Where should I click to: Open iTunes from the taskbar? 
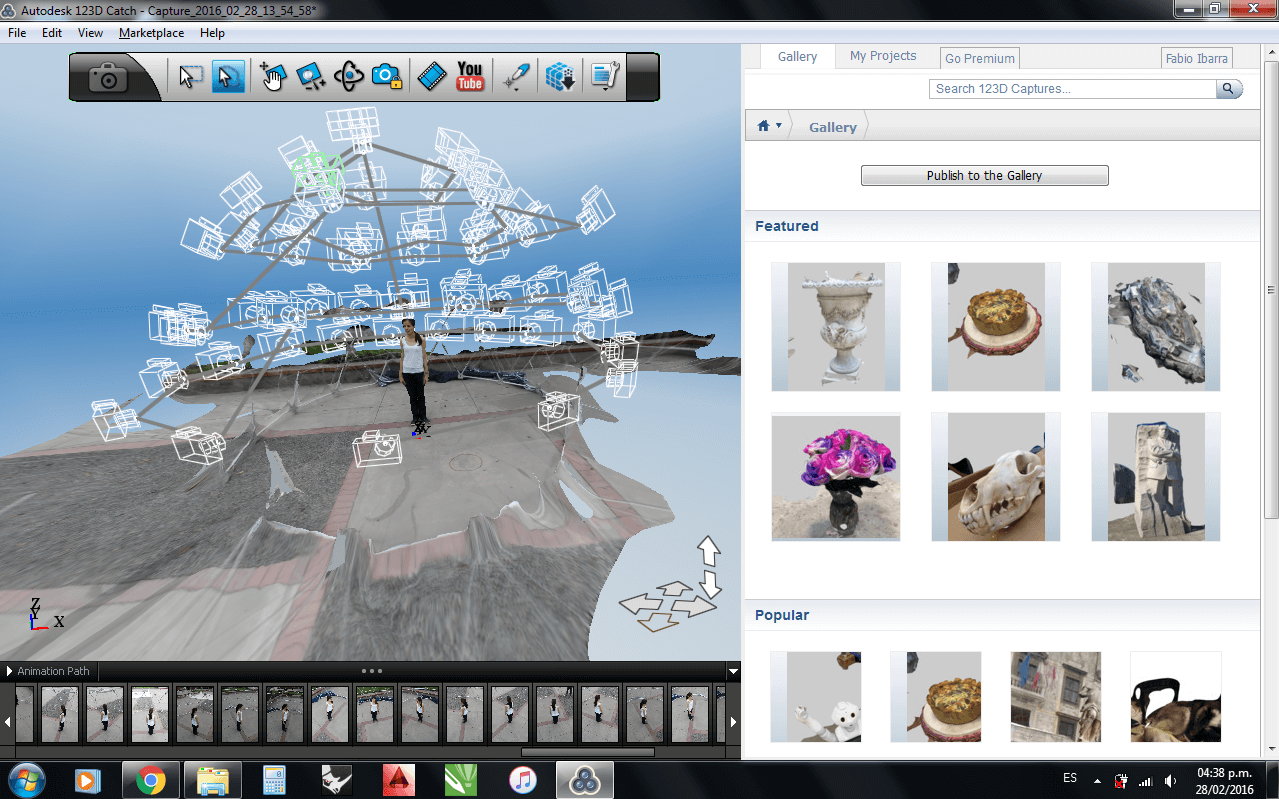522,779
